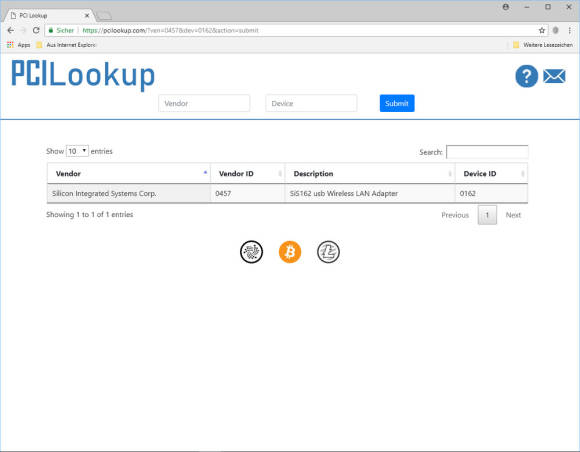The image size is (580, 452).
Task: Sort table by Device ID column
Action: (492, 173)
